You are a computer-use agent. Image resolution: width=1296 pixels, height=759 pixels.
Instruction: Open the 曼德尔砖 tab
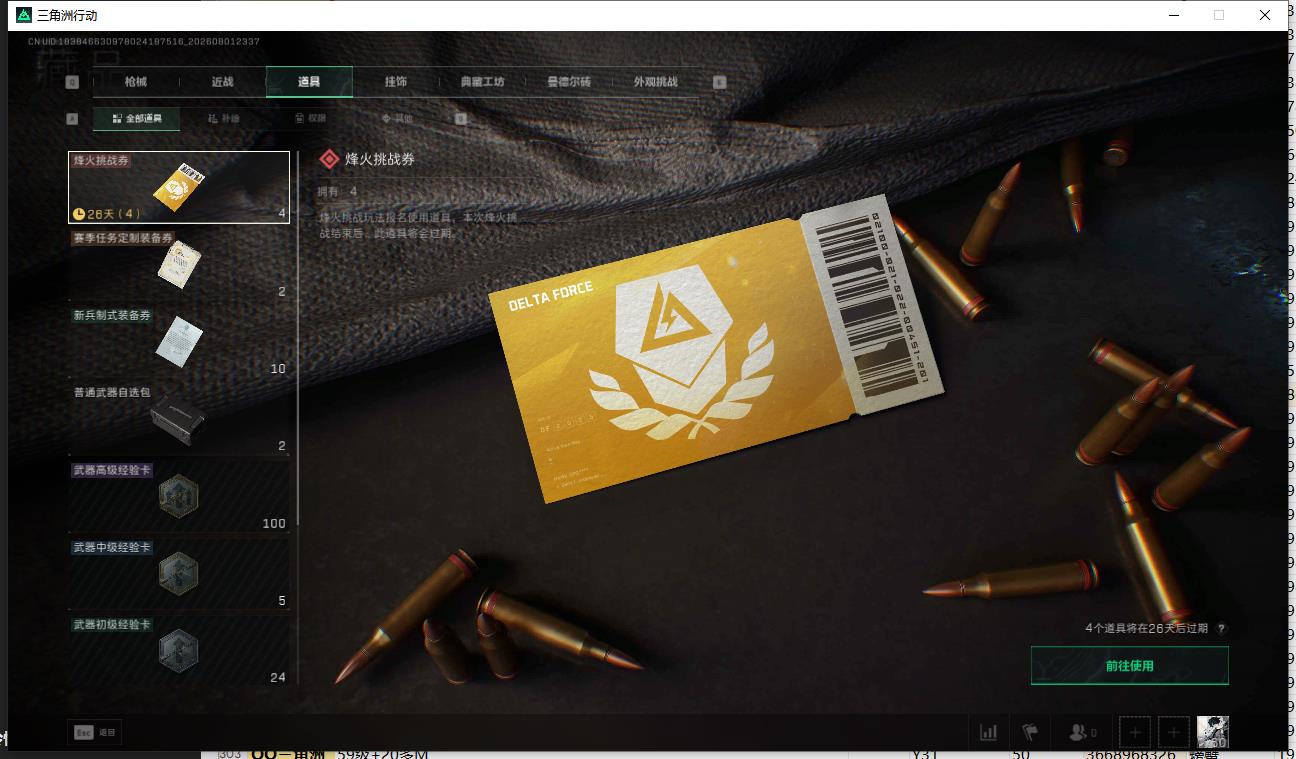coord(569,82)
